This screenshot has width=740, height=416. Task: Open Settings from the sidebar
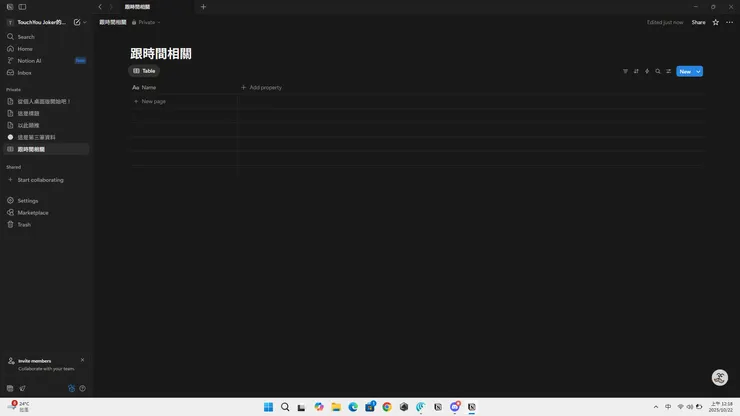click(46, 201)
